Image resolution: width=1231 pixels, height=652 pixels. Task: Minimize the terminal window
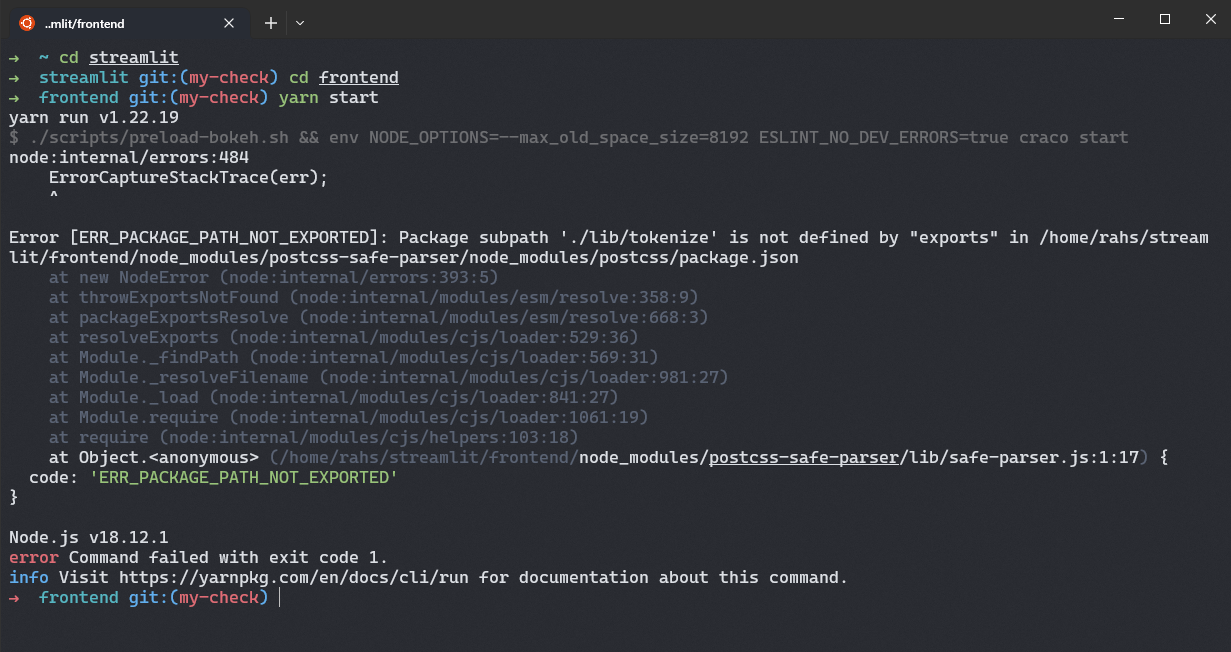[x=1119, y=19]
